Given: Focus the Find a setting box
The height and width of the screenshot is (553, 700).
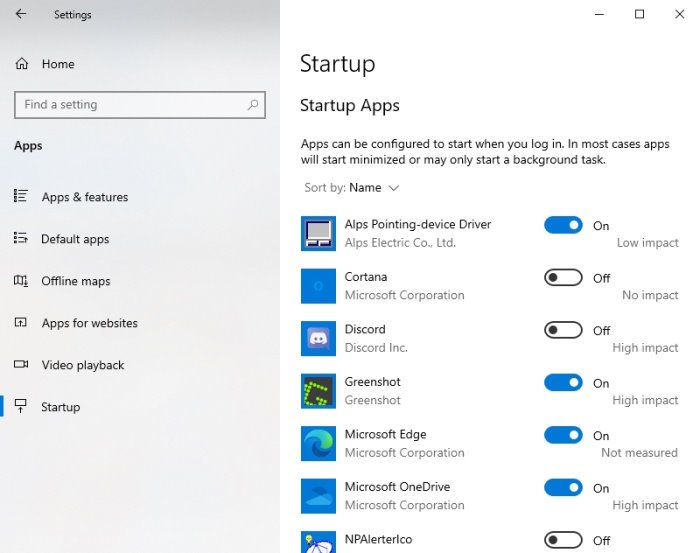Looking at the screenshot, I should pos(140,105).
